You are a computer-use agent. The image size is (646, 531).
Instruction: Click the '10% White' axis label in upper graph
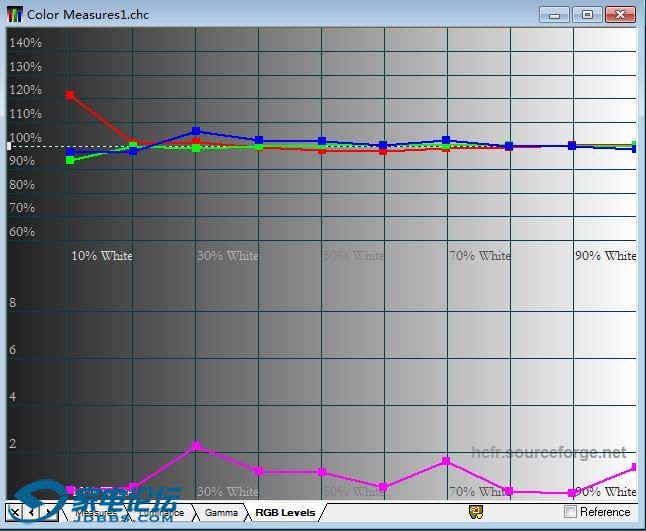tap(101, 256)
